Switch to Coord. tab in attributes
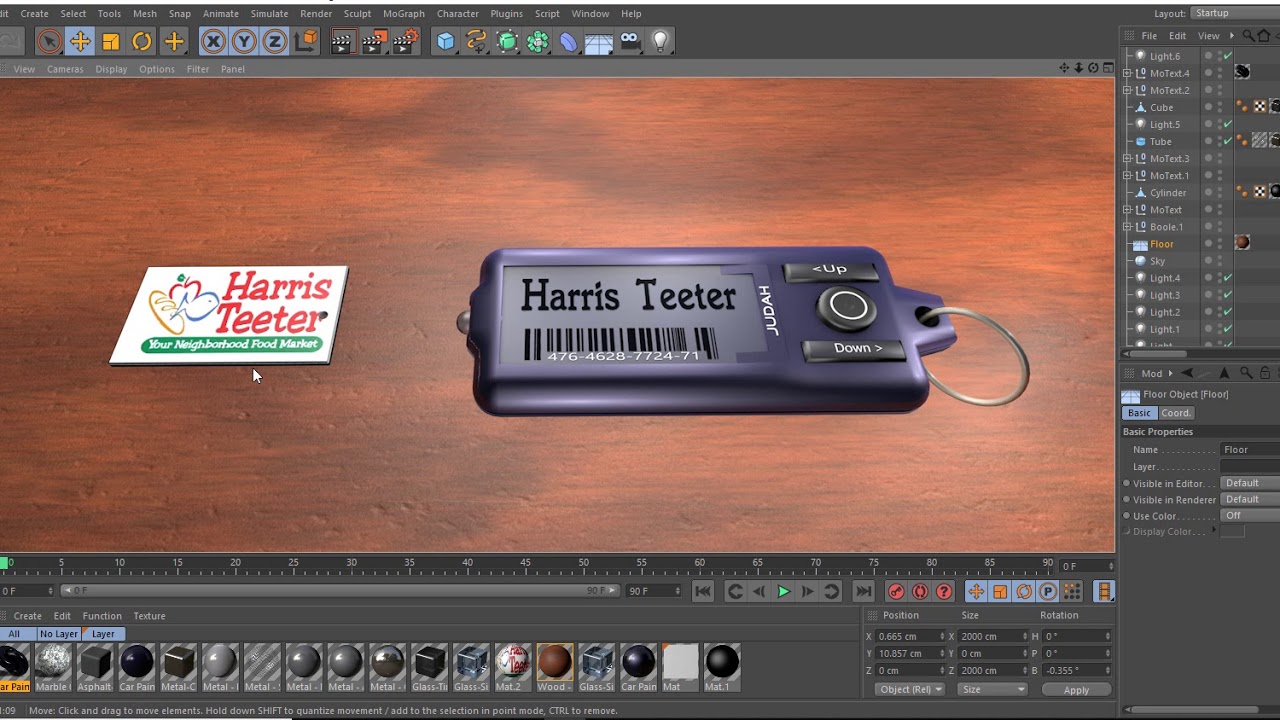Viewport: 1280px width, 720px height. coord(1176,413)
